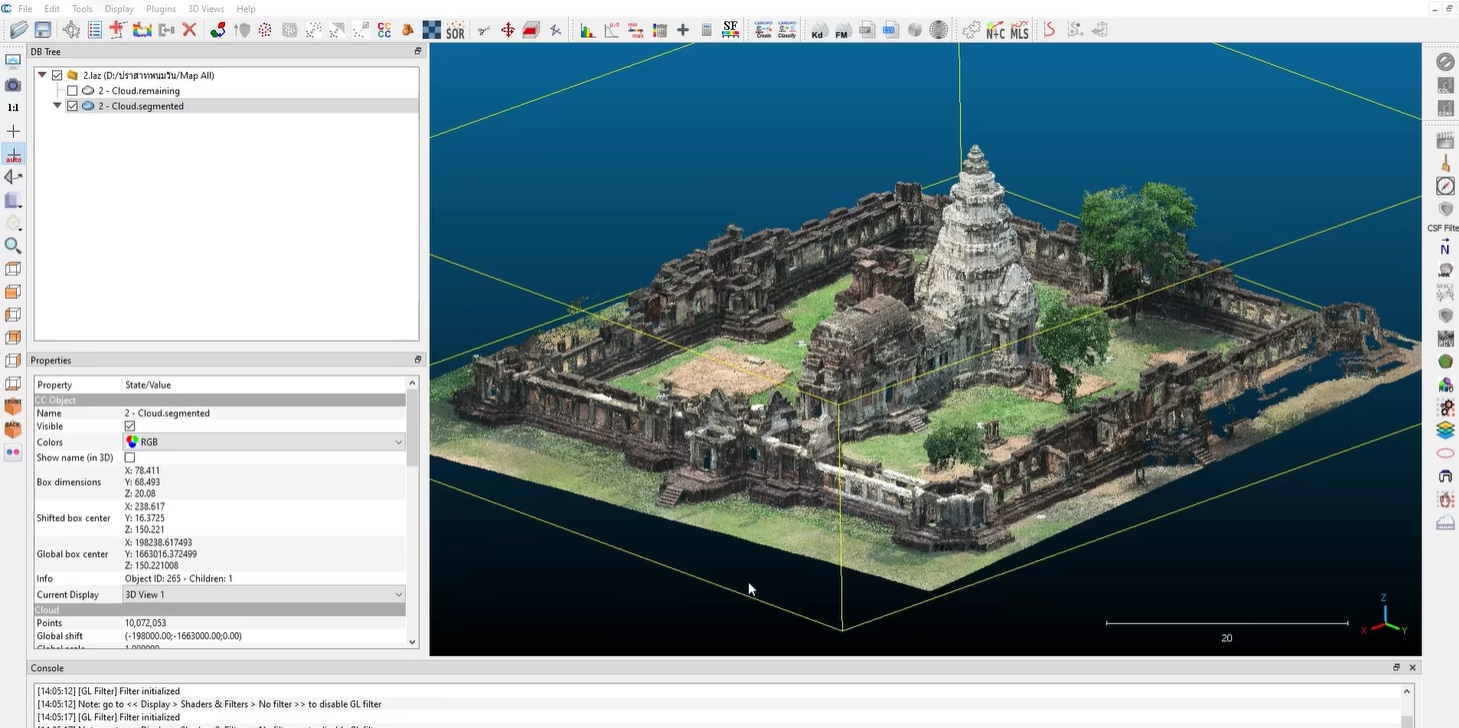Click the Properties panel scroll down arrow
The width and height of the screenshot is (1459, 728).
tap(412, 642)
